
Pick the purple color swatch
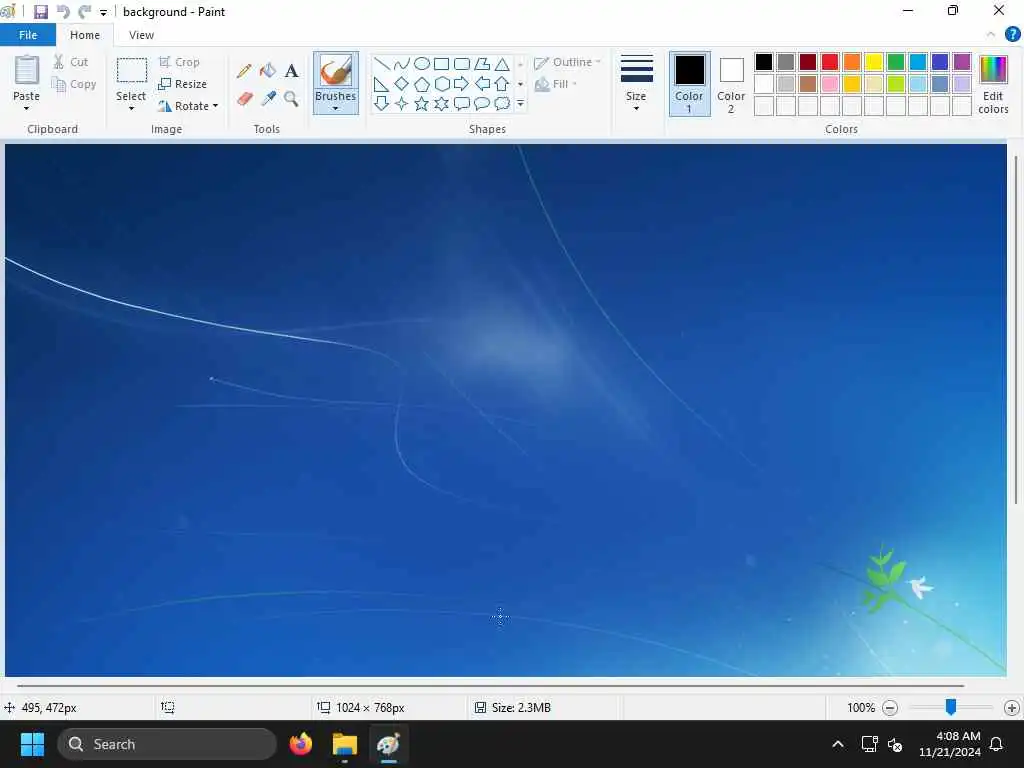(962, 62)
